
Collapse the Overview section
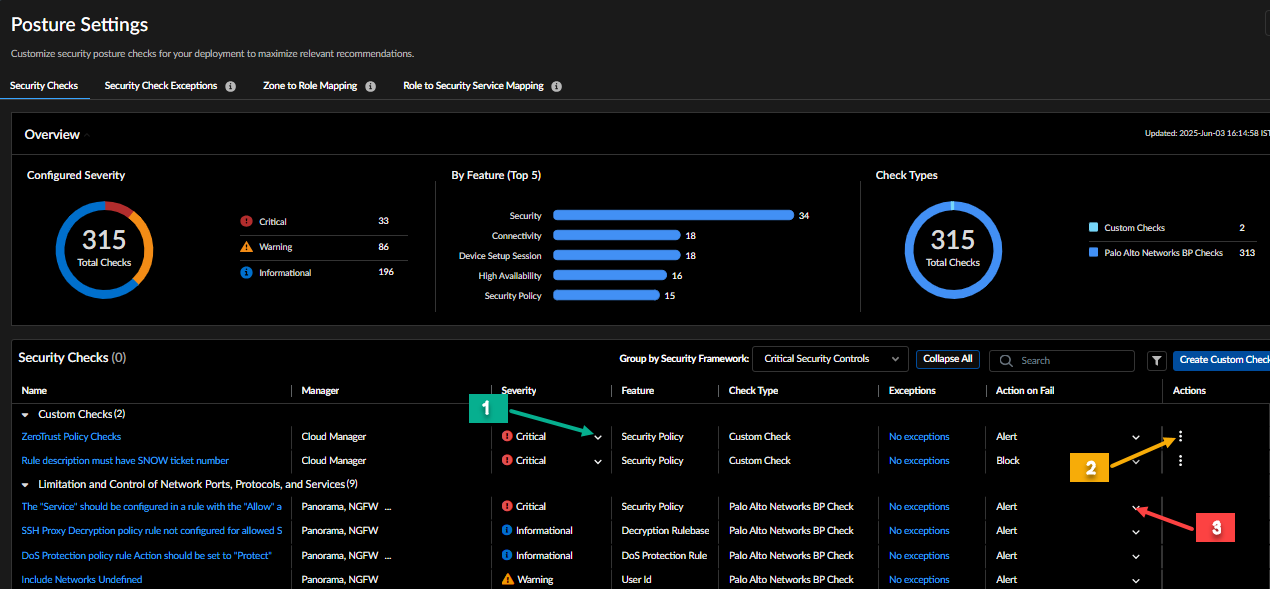87,135
